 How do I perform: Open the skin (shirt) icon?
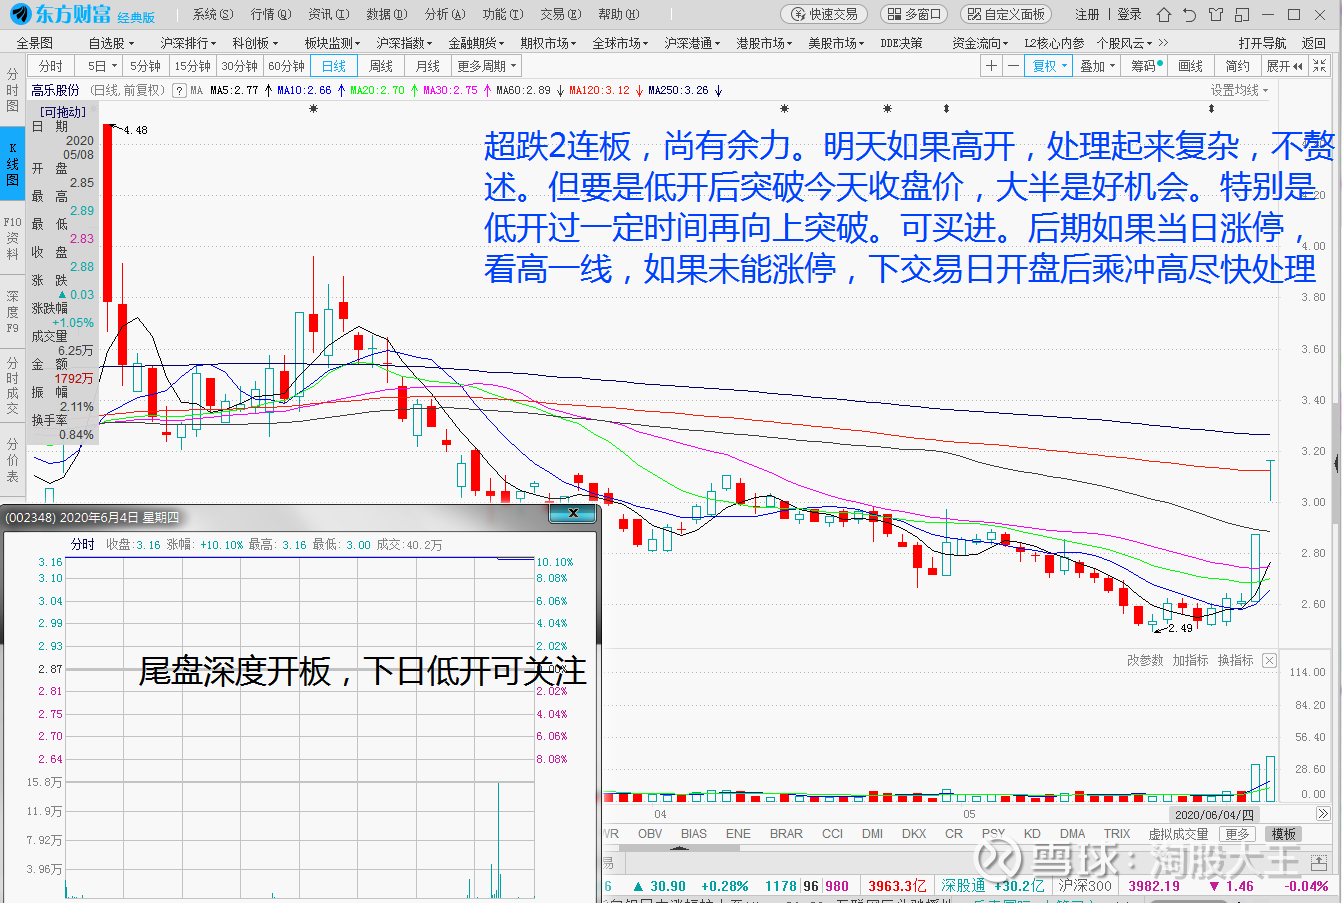coord(1216,14)
